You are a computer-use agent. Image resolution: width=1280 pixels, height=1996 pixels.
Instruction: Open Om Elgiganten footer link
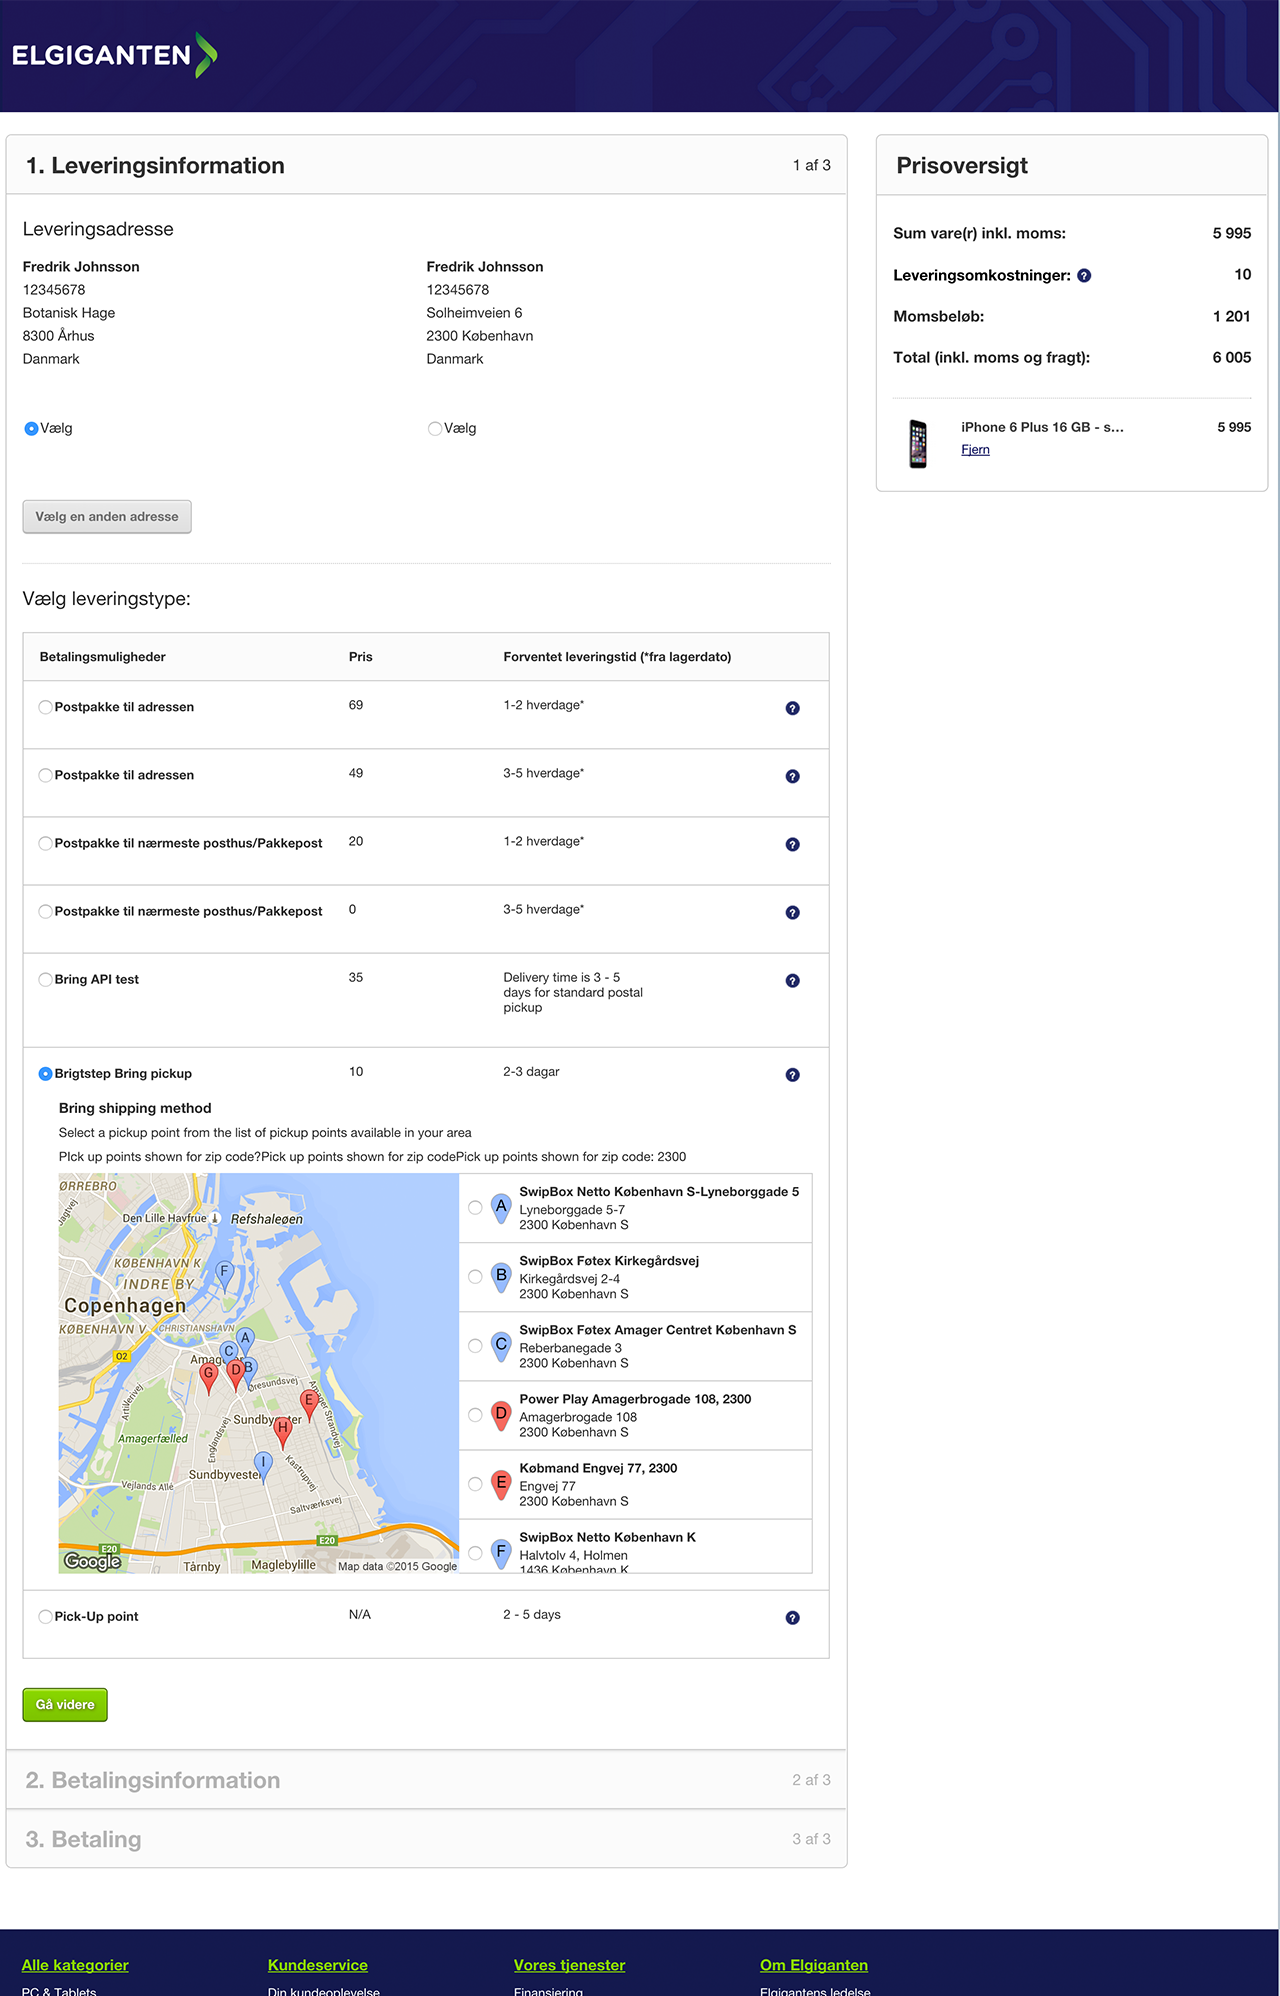tap(814, 1965)
